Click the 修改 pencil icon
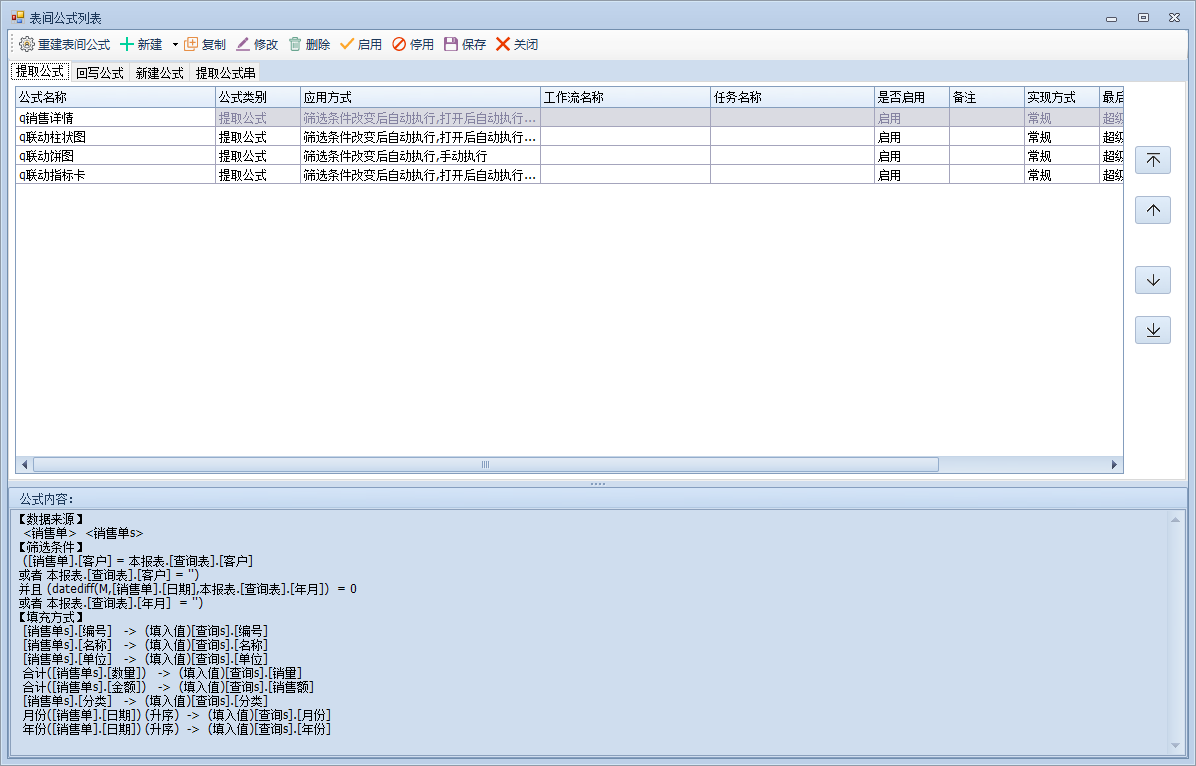The height and width of the screenshot is (766, 1196). (243, 44)
